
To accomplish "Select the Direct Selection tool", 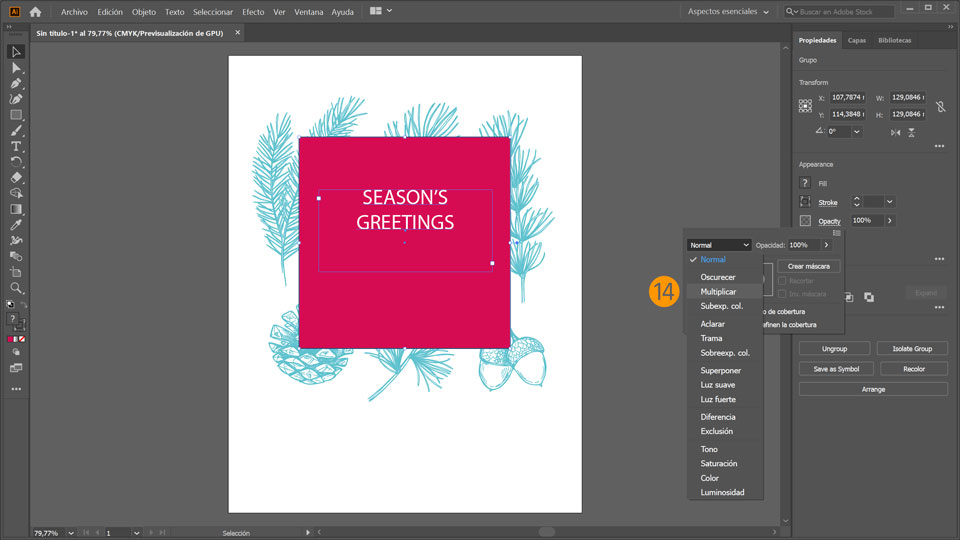I will [16, 68].
